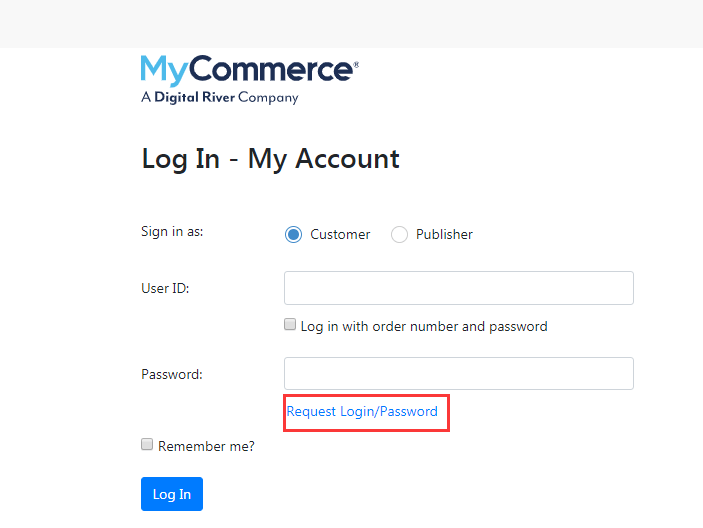703x528 pixels.
Task: Click the 'Password:' field label
Action: point(172,374)
